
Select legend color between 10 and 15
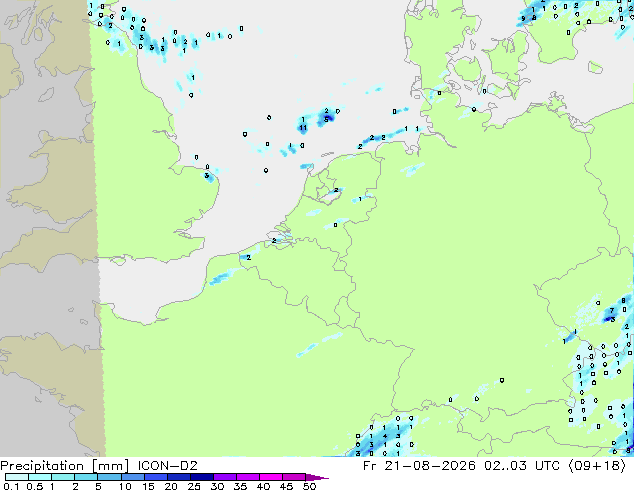(x=132, y=477)
